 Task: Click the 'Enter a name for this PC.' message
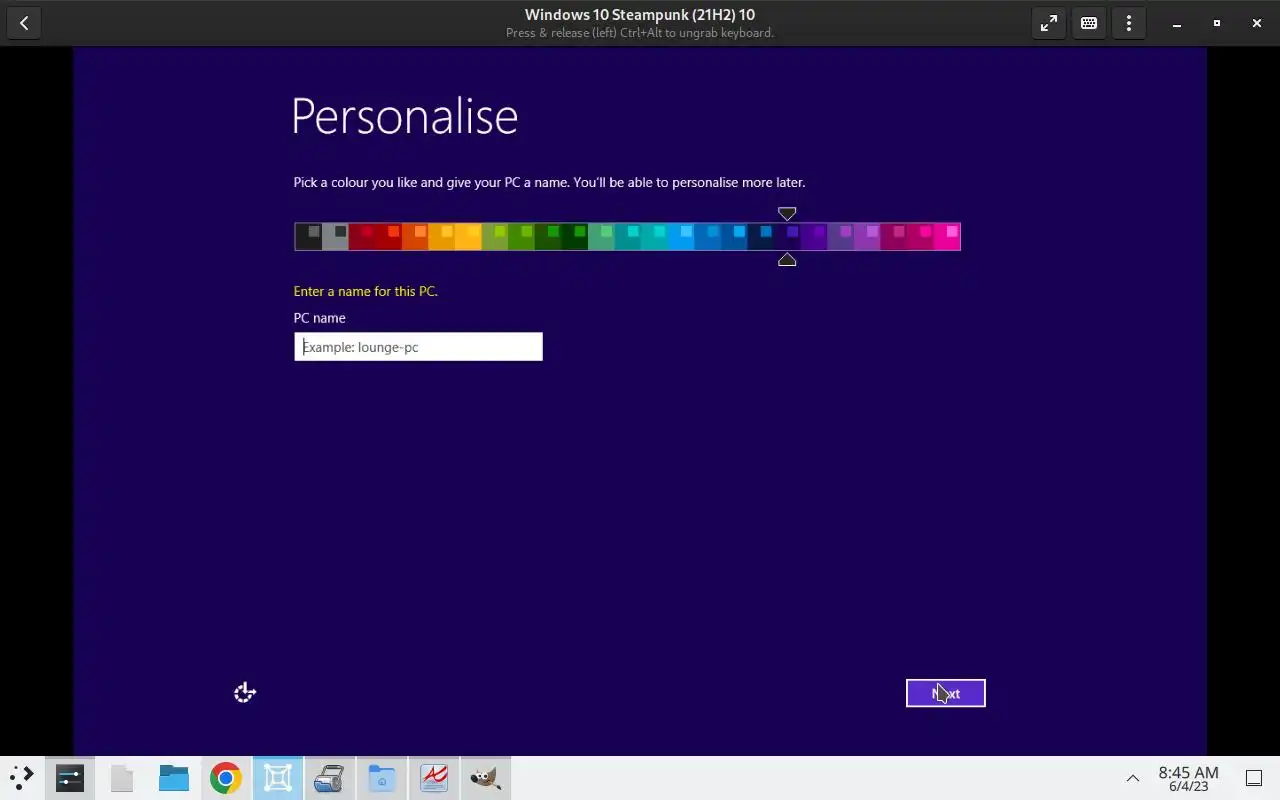click(365, 291)
